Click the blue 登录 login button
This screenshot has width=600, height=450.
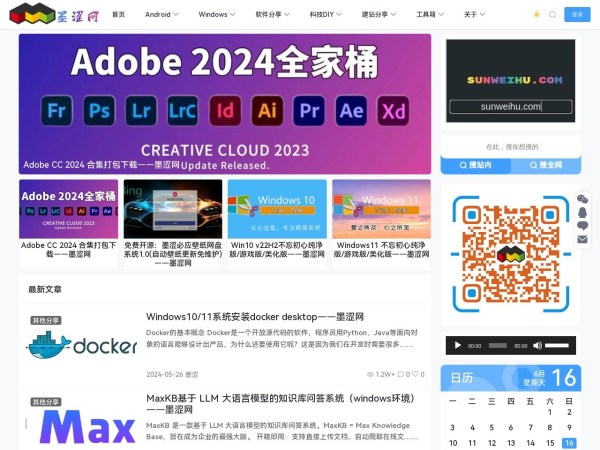pyautogui.click(x=577, y=15)
